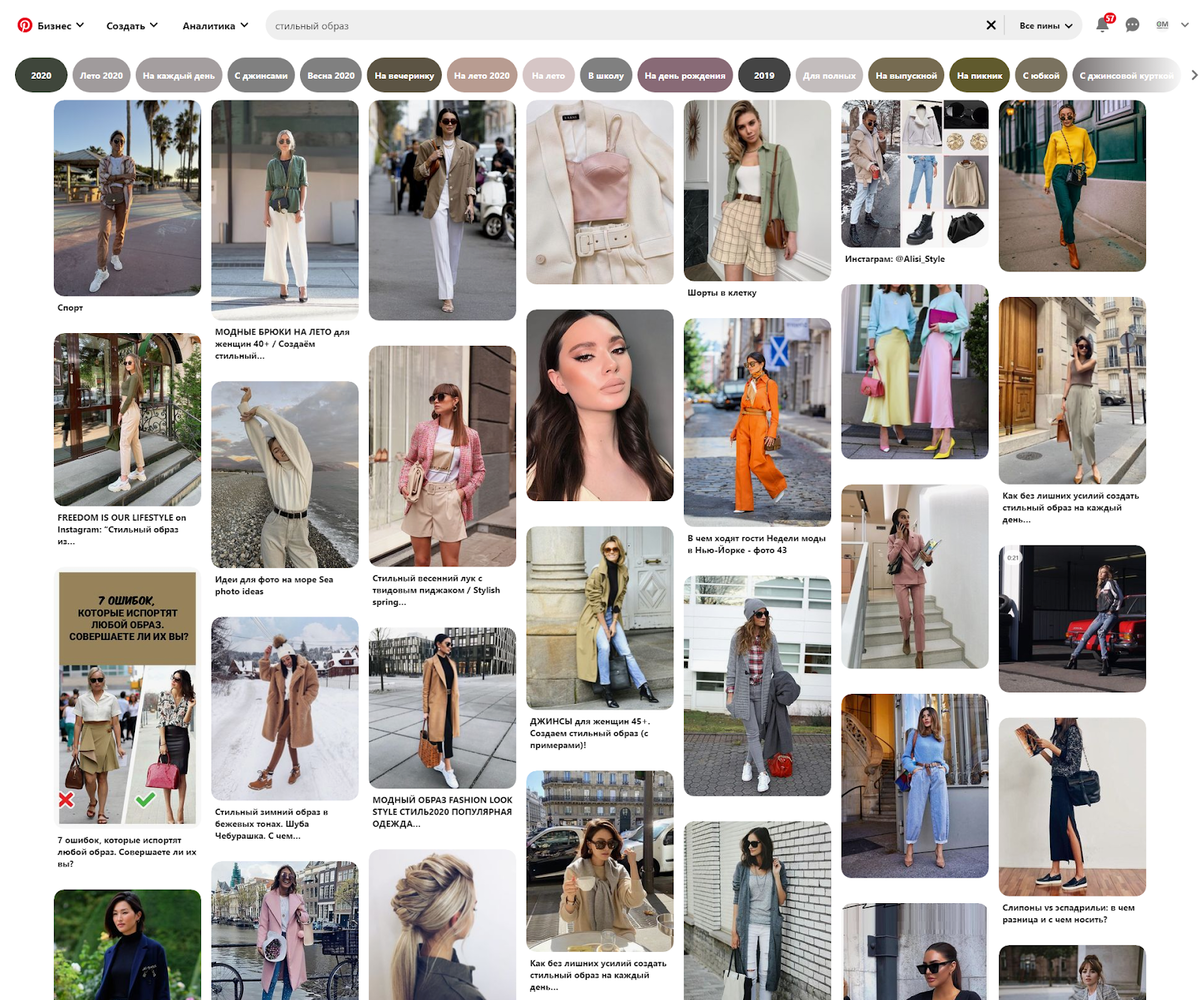Open the braided ponytail hairstyle pin
Image resolution: width=1200 pixels, height=1000 pixels.
point(442,925)
